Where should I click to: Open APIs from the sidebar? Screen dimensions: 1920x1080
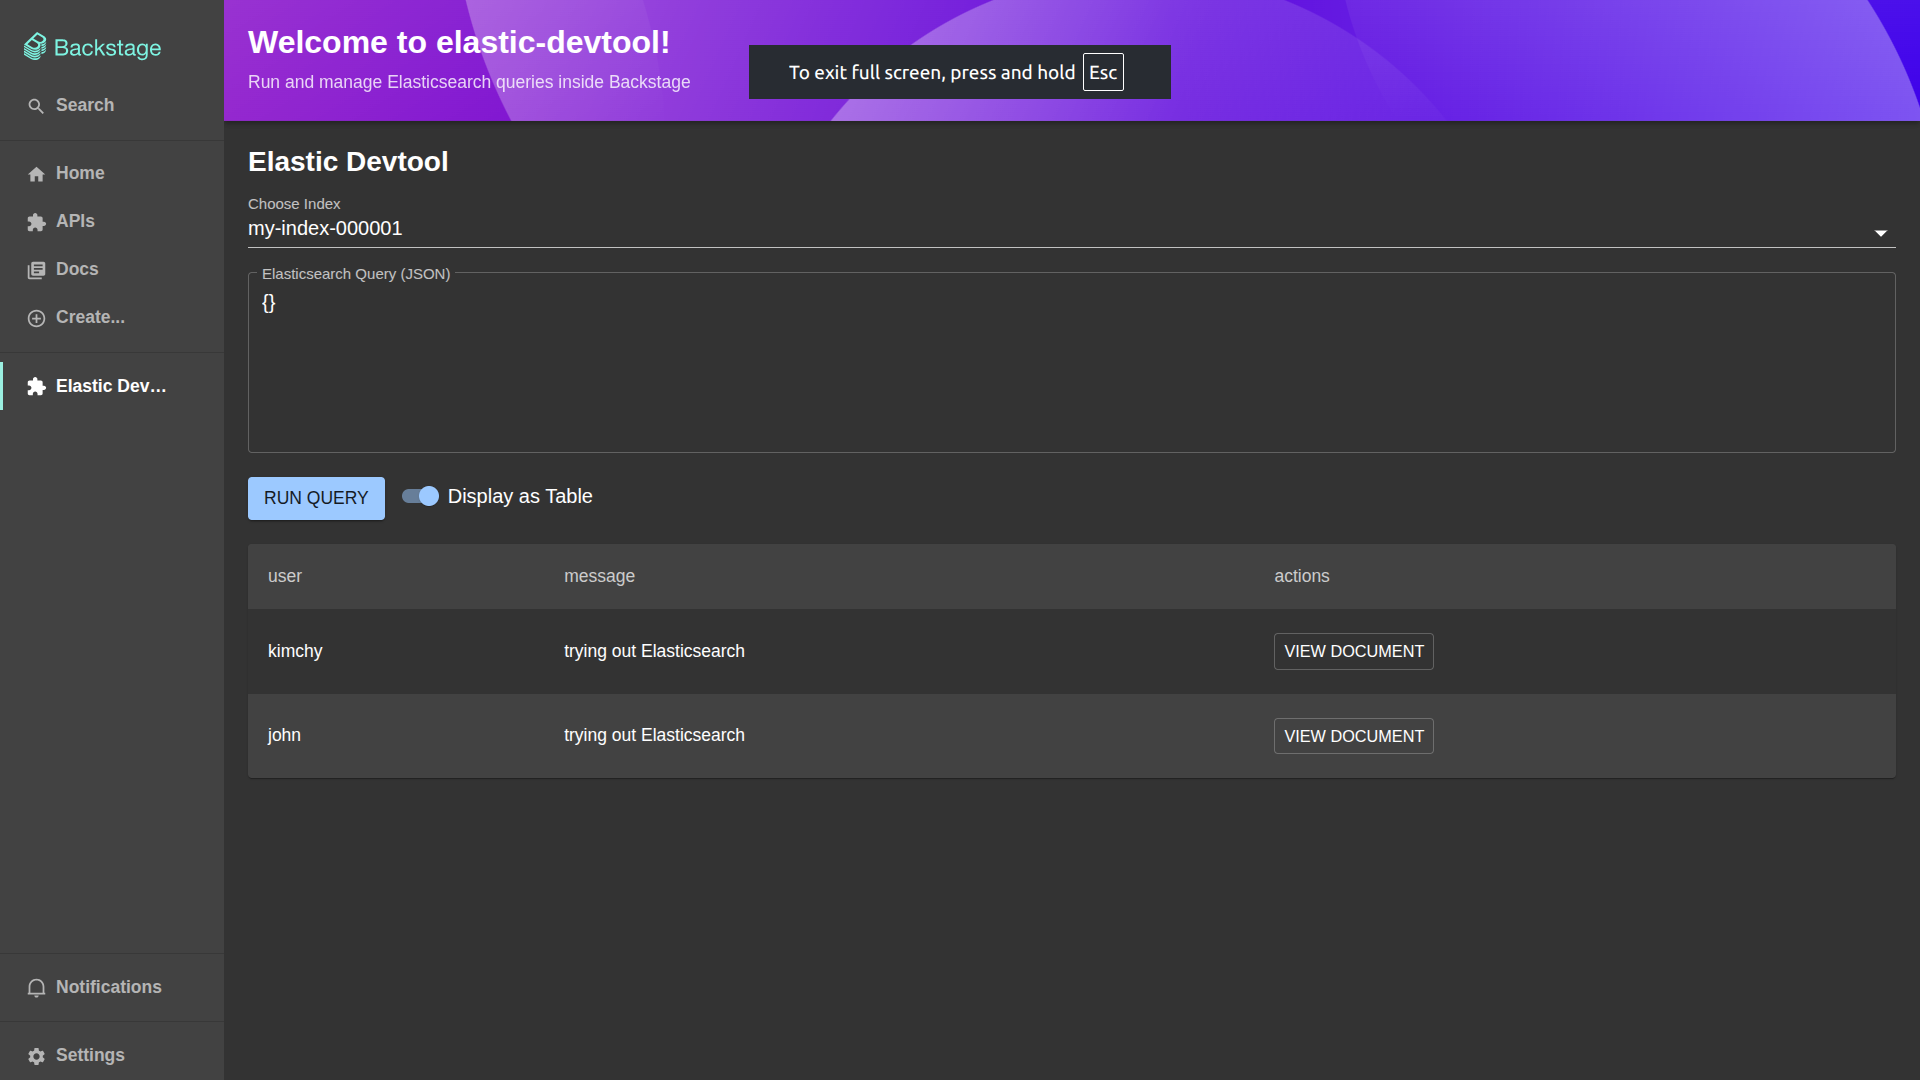click(x=112, y=221)
